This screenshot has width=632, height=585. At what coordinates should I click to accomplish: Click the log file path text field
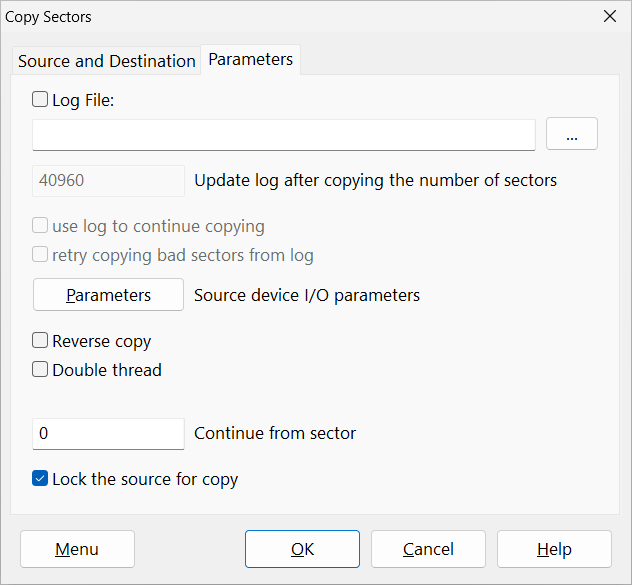(283, 134)
